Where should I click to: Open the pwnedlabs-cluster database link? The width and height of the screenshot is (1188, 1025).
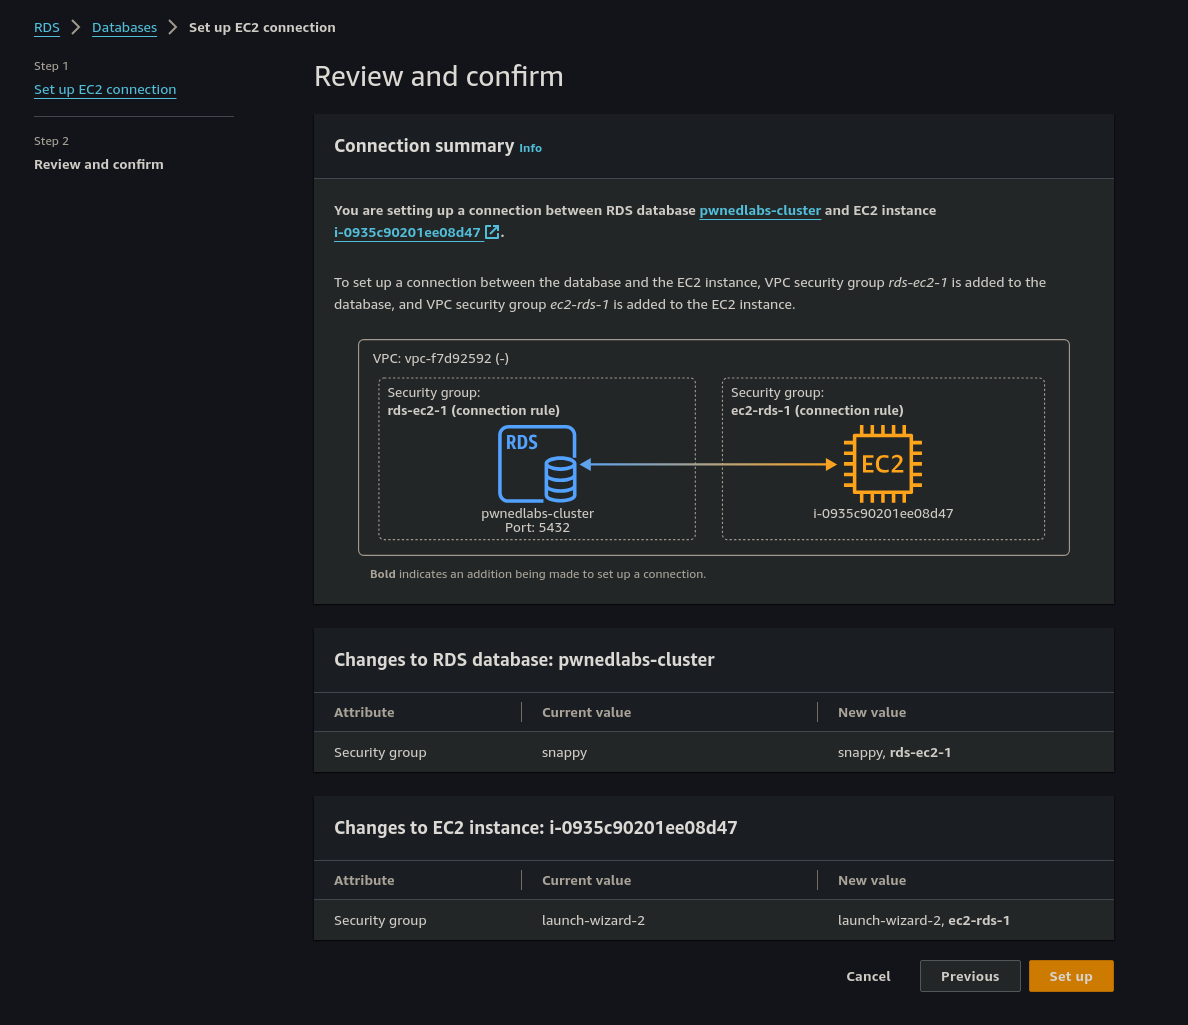(x=760, y=210)
